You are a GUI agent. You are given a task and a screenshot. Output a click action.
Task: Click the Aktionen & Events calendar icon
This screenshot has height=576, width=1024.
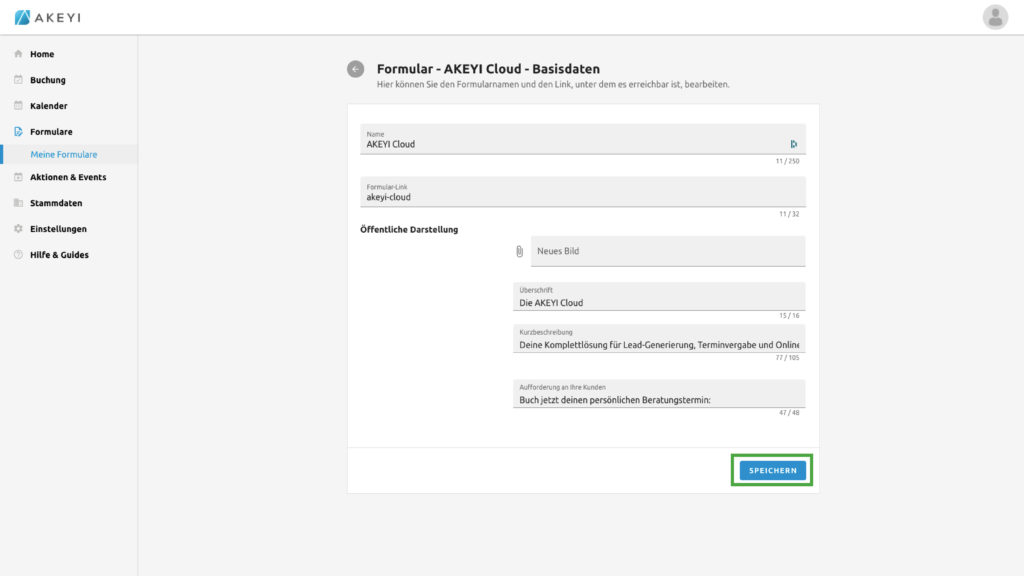tap(18, 177)
